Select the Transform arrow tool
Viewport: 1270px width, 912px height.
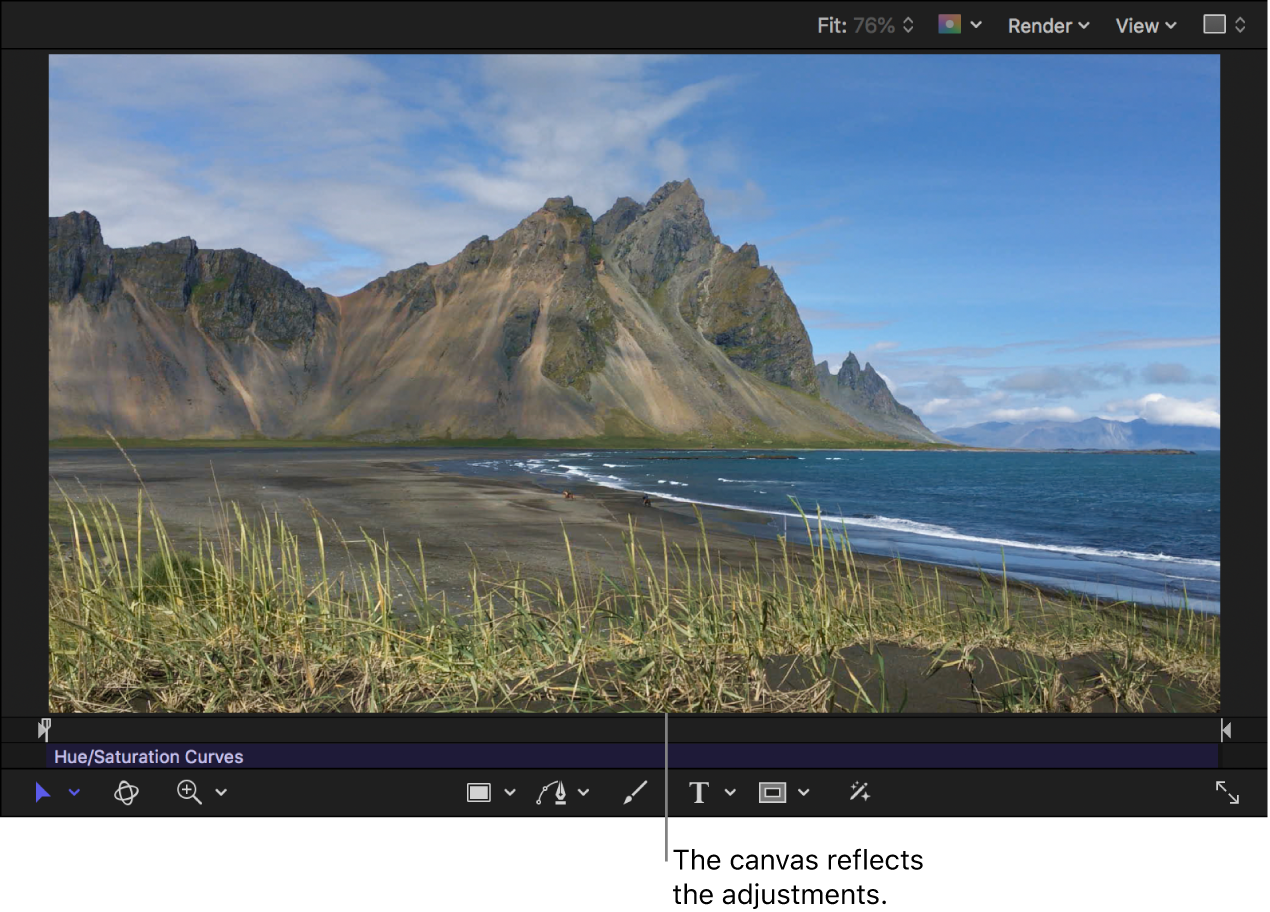pyautogui.click(x=42, y=792)
